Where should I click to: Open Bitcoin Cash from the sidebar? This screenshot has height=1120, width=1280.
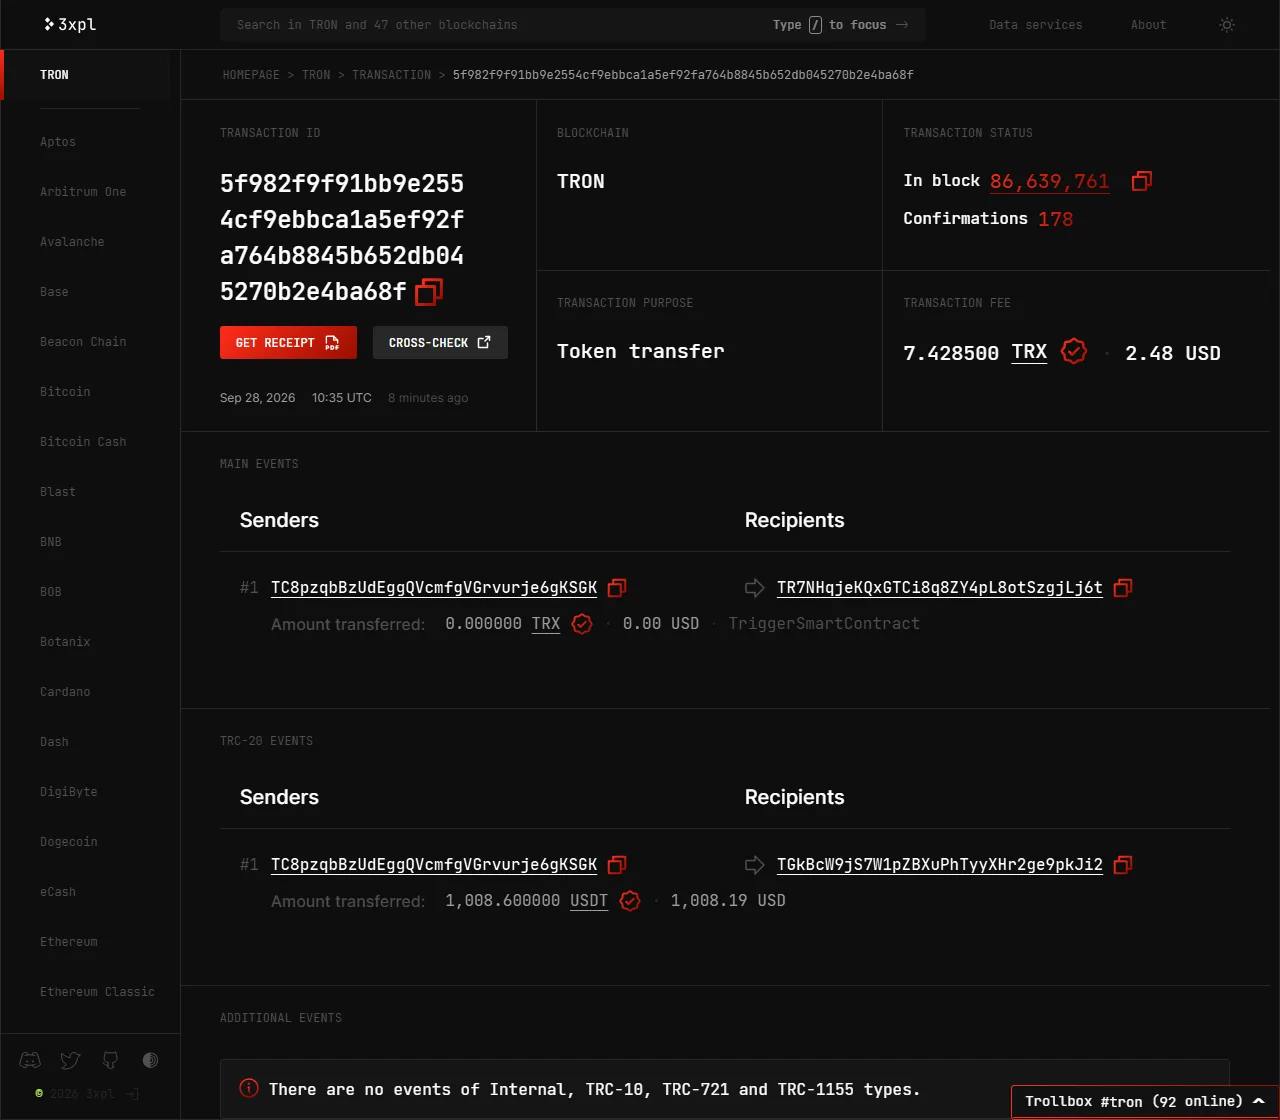[83, 442]
